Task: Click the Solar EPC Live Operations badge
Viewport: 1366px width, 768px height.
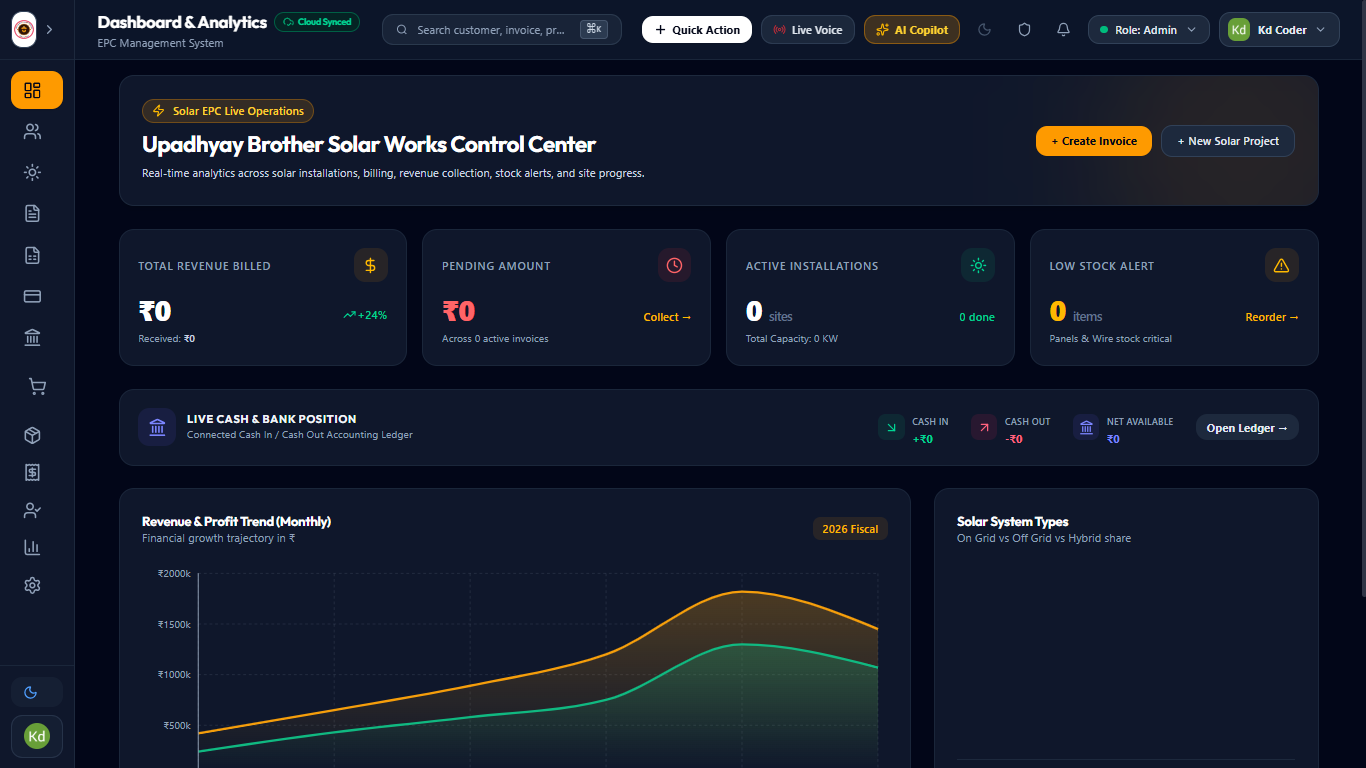Action: [228, 111]
